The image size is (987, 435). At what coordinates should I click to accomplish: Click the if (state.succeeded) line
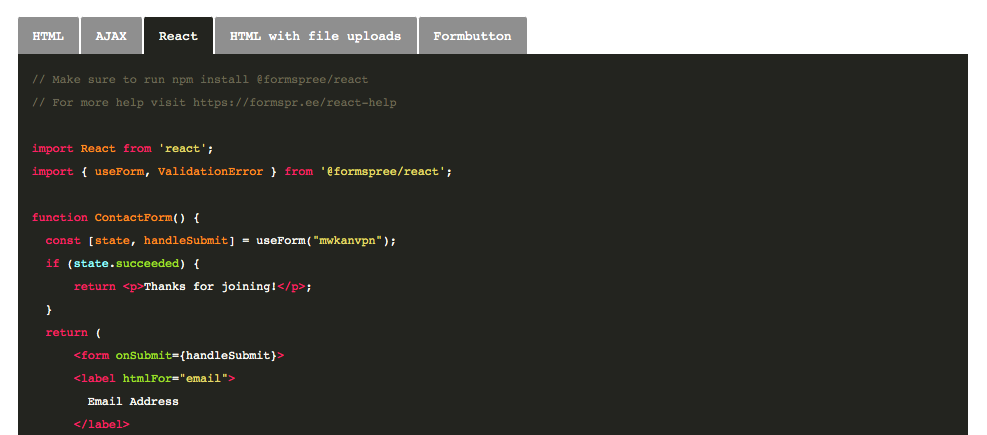pyautogui.click(x=122, y=263)
